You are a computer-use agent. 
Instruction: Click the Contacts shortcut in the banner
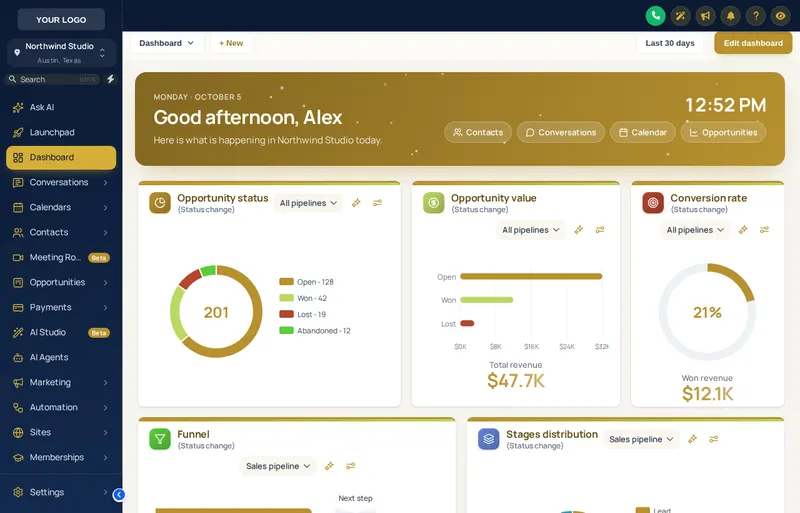coord(478,132)
